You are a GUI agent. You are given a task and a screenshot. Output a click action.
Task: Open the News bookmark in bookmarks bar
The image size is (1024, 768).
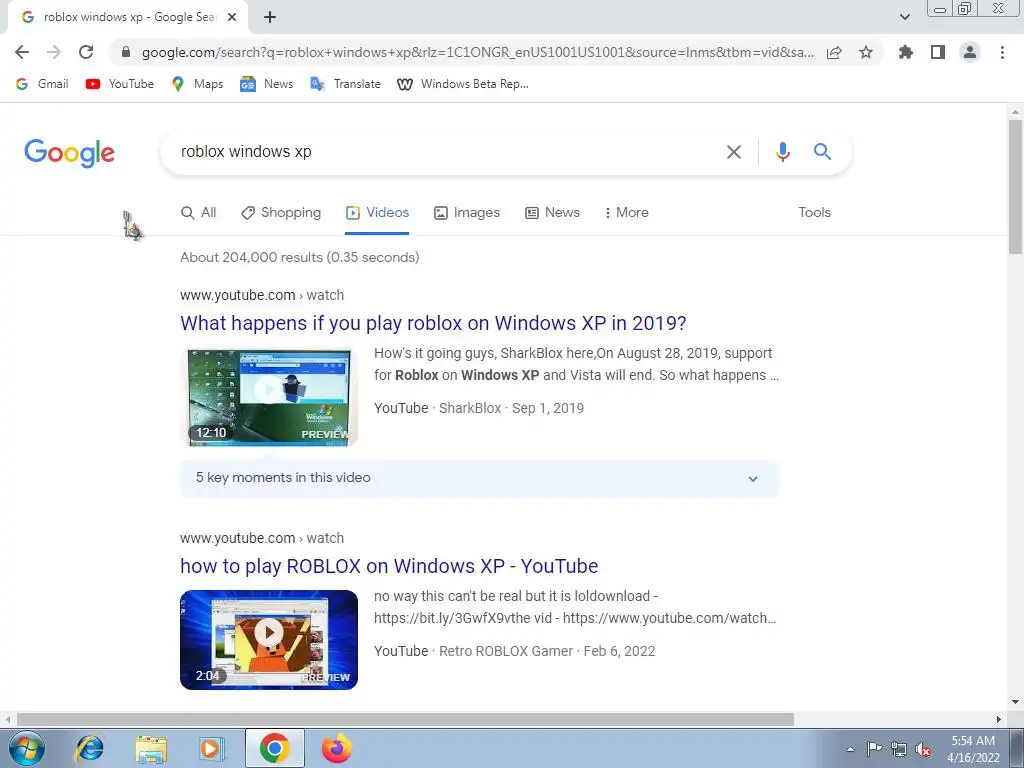point(266,84)
